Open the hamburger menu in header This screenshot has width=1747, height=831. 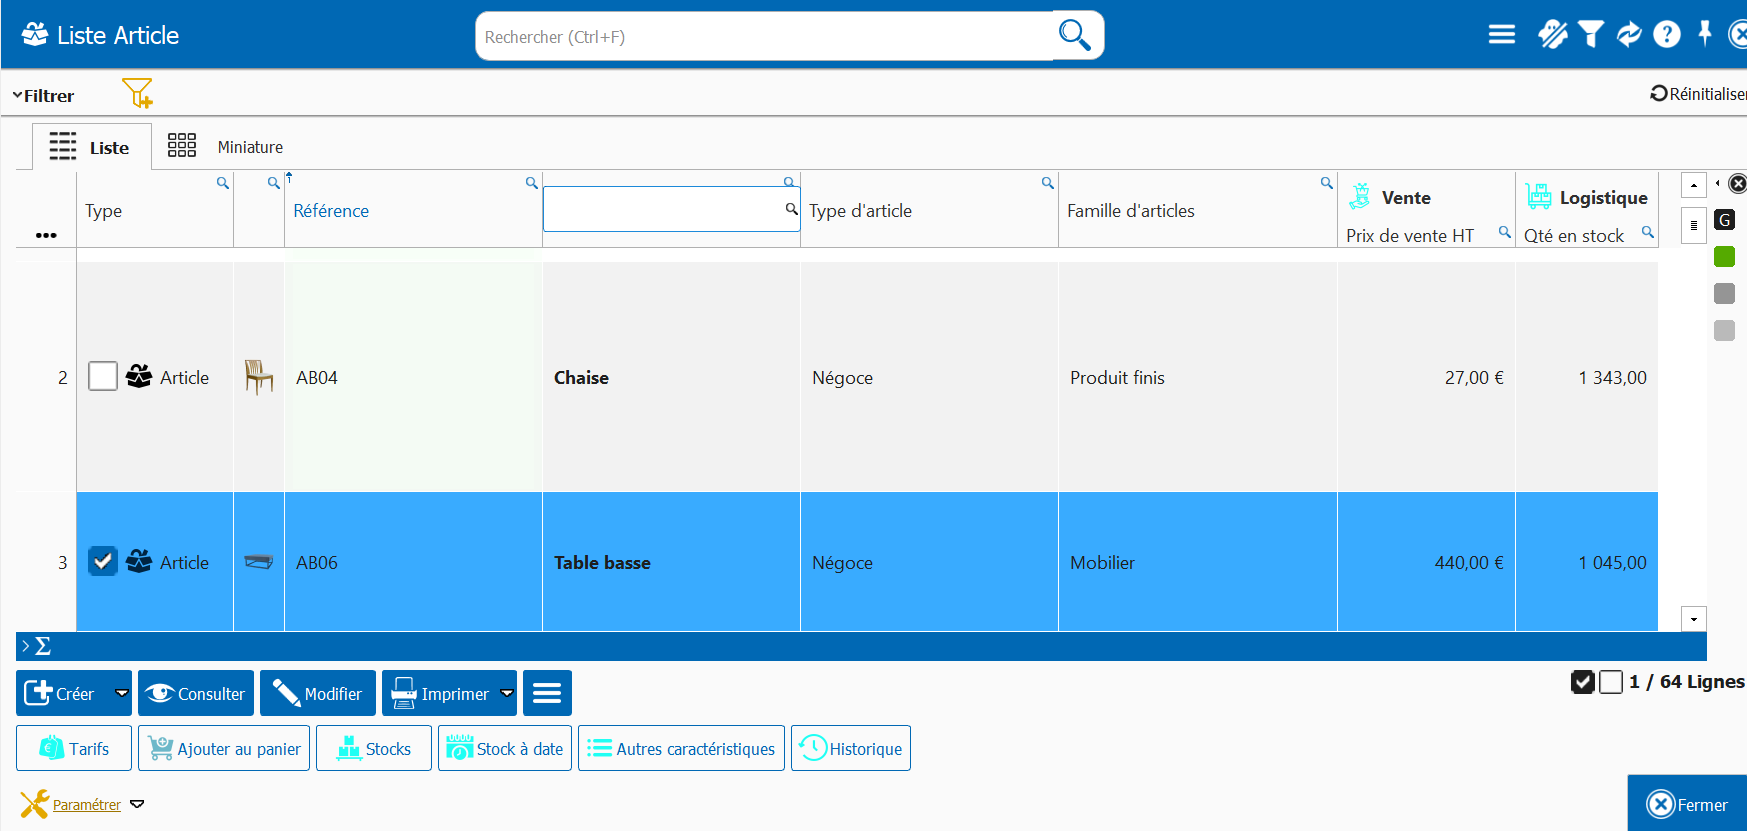point(1501,35)
